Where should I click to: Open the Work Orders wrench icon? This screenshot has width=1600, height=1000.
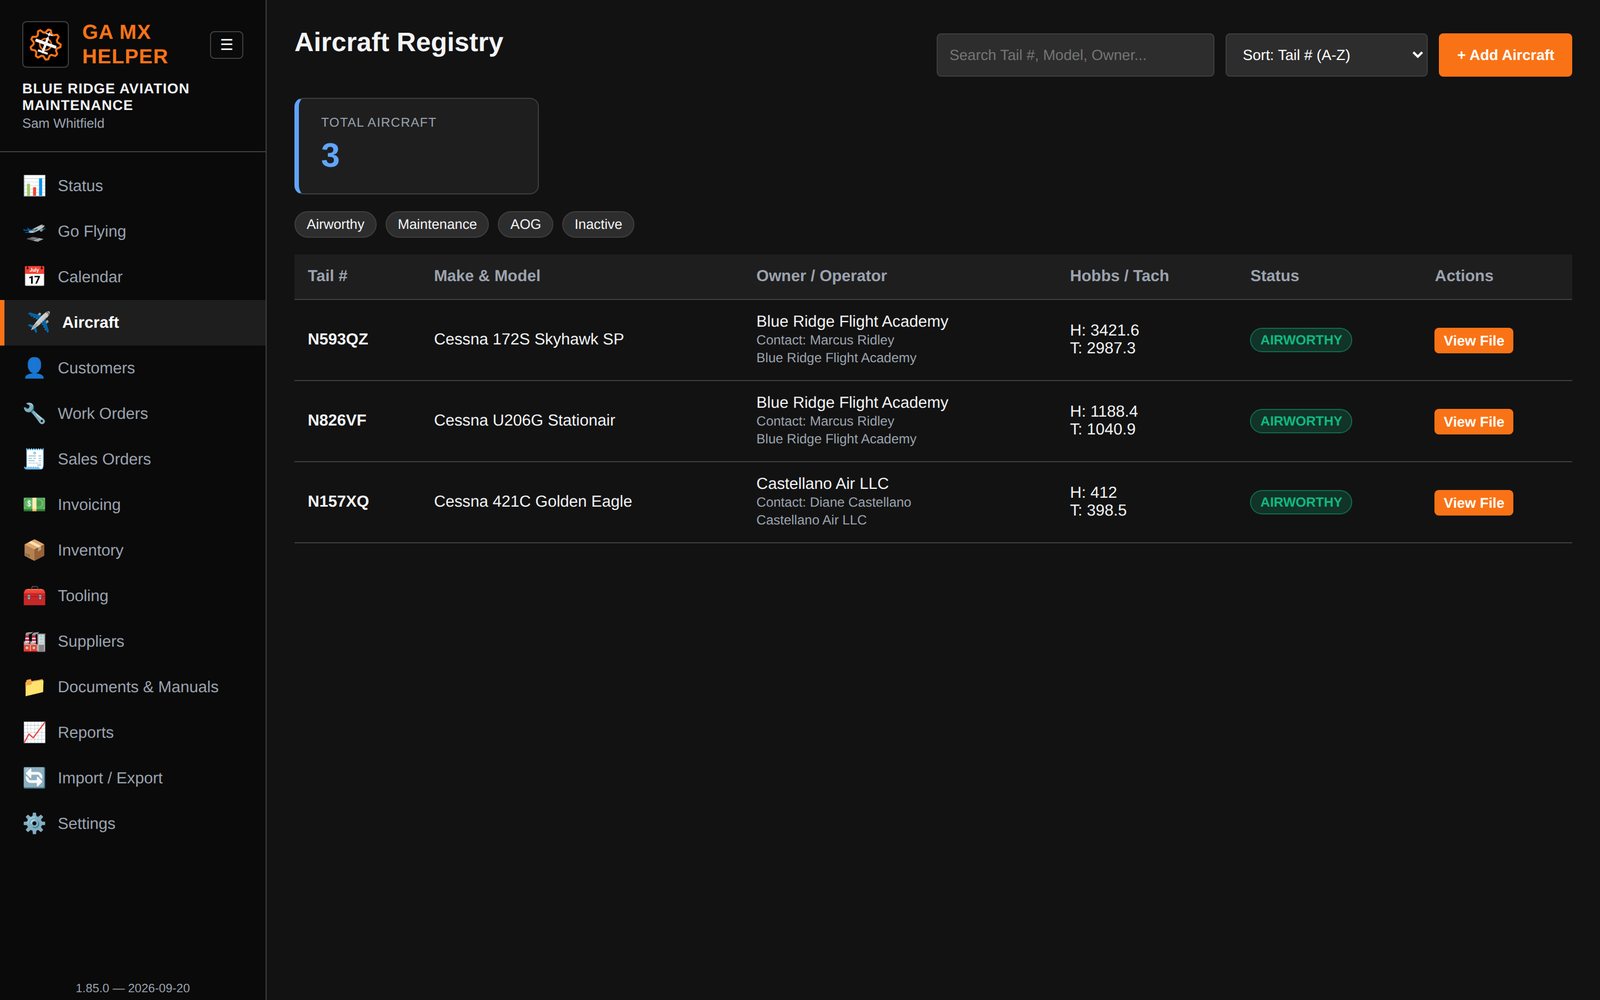(x=34, y=414)
